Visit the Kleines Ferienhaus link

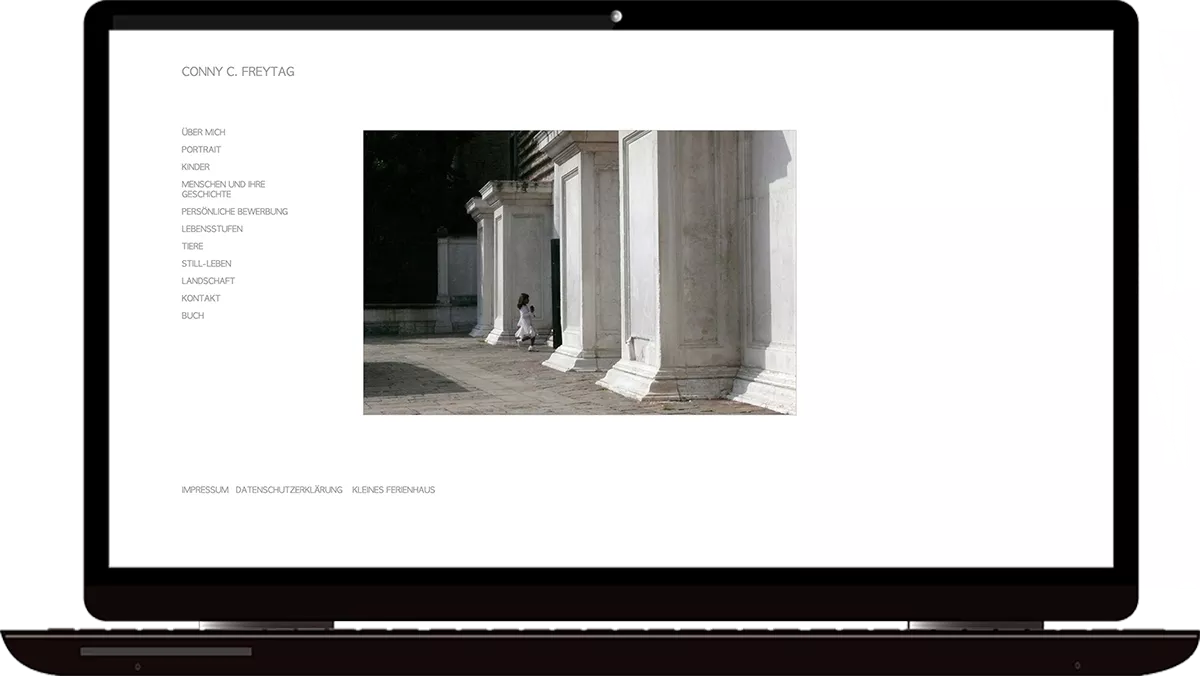(x=393, y=490)
